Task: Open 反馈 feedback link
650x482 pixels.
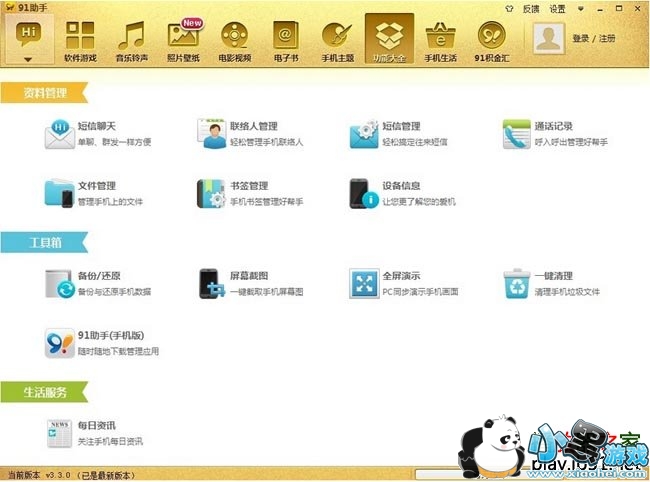Action: coord(531,9)
